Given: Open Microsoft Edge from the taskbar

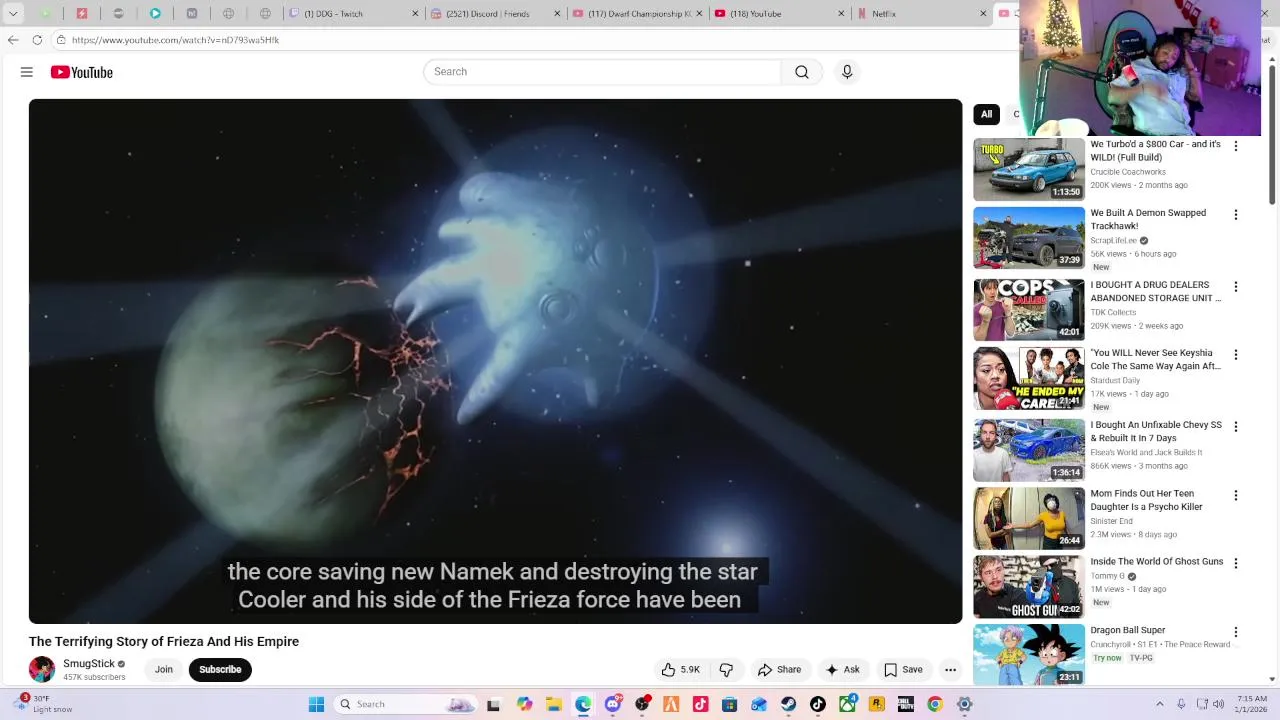Looking at the screenshot, I should 583,704.
